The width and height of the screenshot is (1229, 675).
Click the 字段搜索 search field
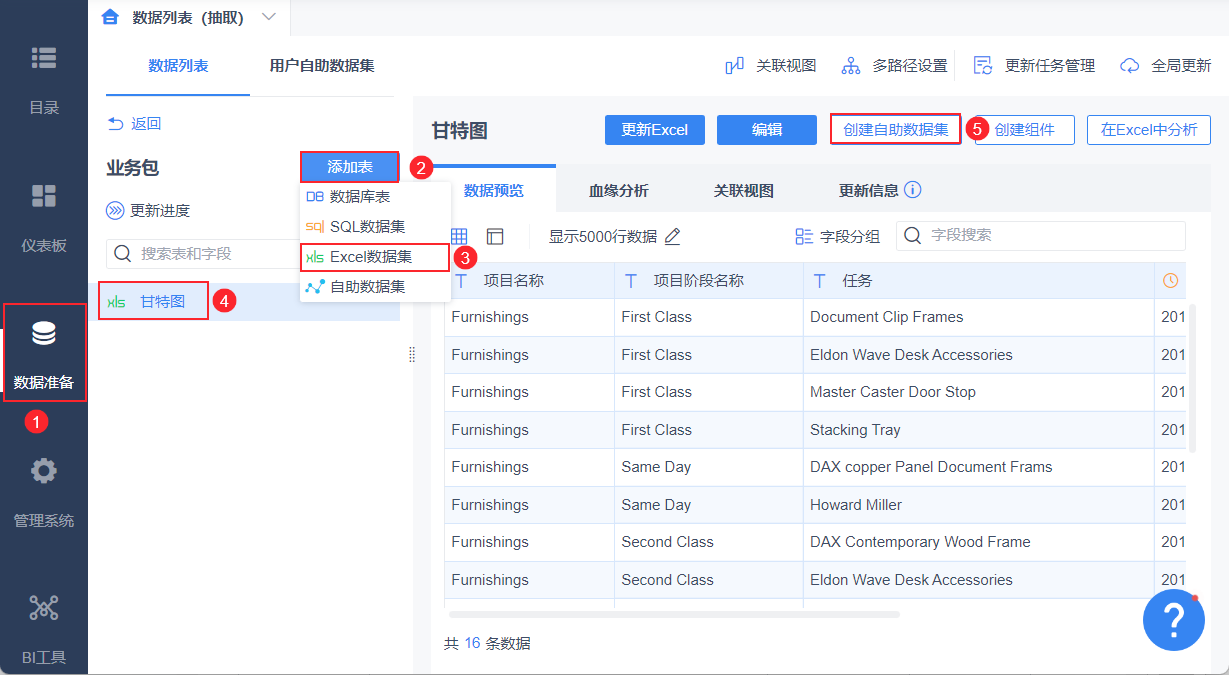coord(1040,236)
